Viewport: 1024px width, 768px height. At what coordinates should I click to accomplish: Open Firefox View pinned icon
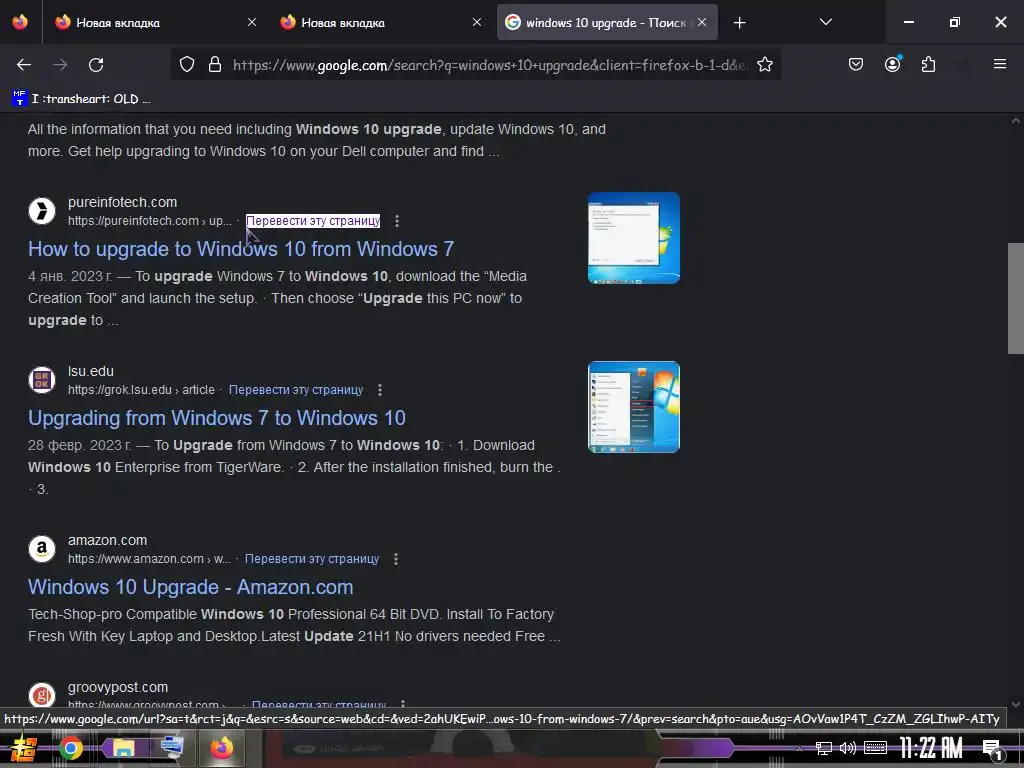point(20,22)
